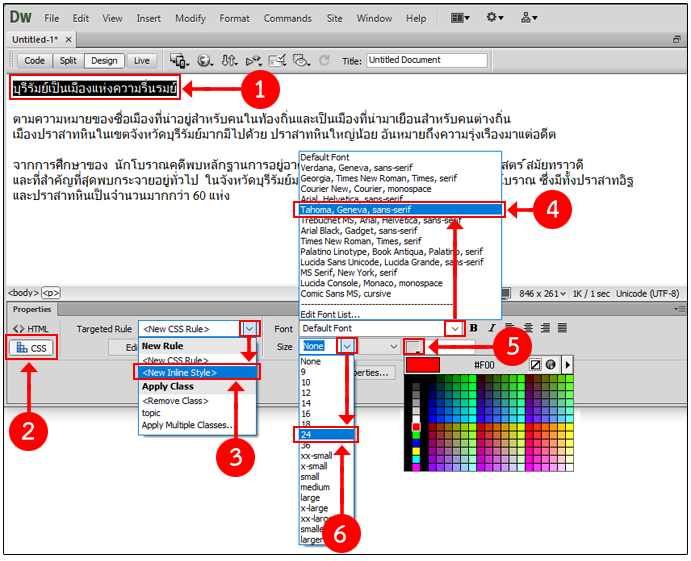Switch Properties panel to HTML mode
Screen dimensions: 691x561
33,328
